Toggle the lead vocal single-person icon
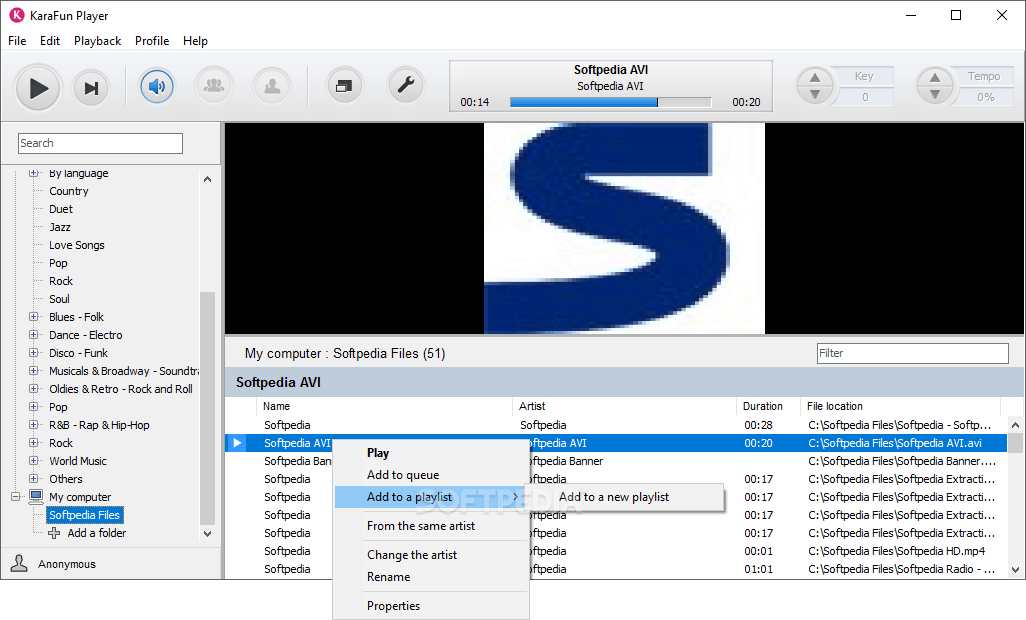1026x620 pixels. [x=272, y=86]
